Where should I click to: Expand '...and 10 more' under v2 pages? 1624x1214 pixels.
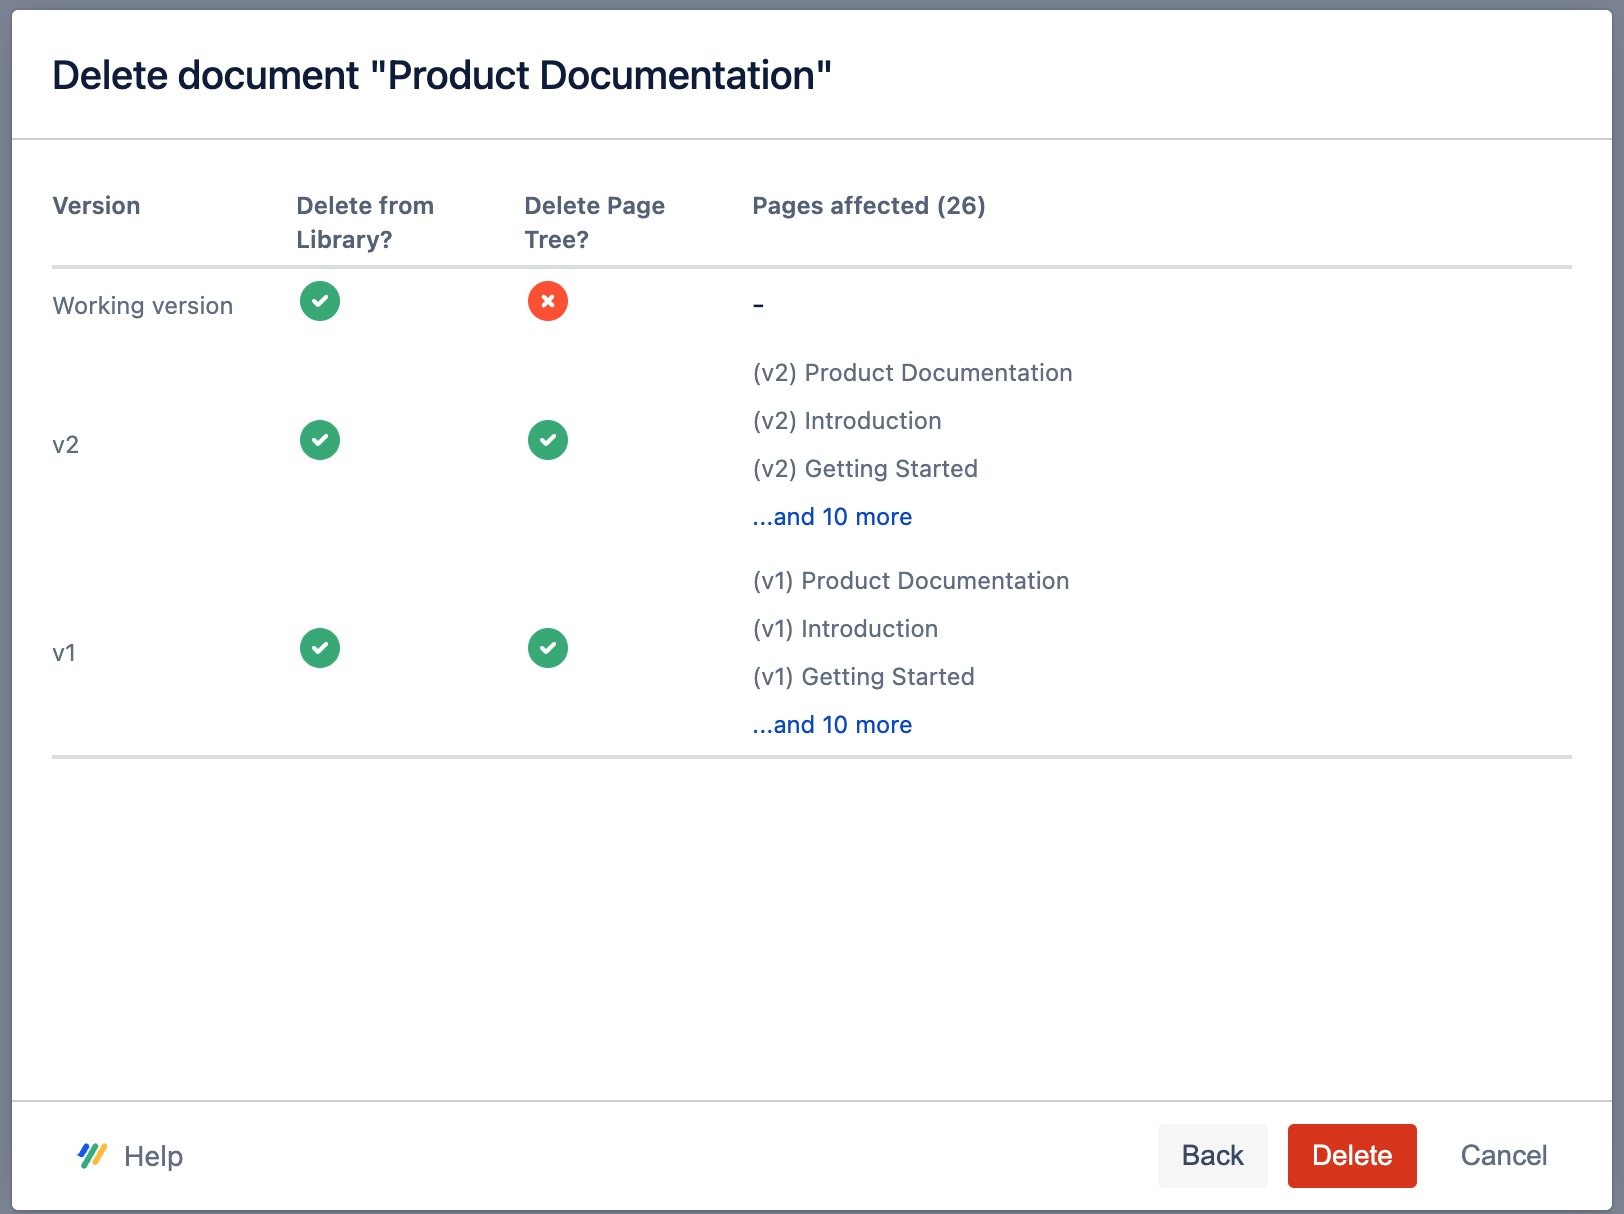click(832, 517)
